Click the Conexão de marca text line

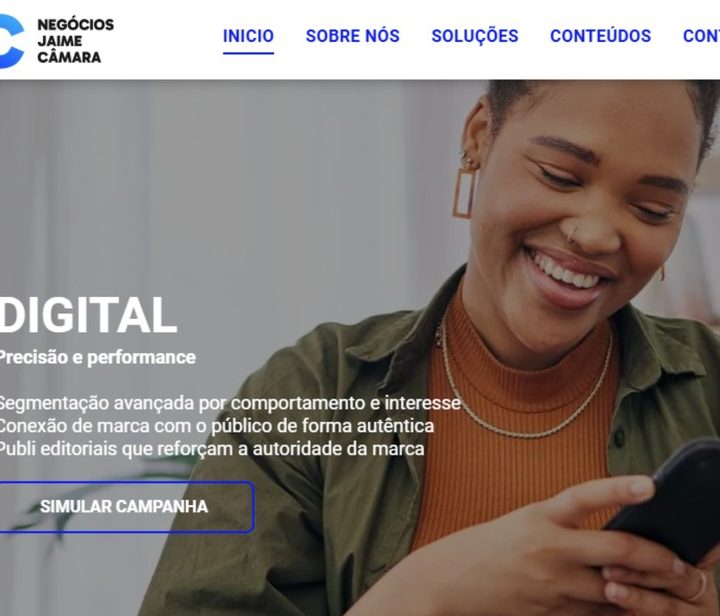pyautogui.click(x=217, y=426)
